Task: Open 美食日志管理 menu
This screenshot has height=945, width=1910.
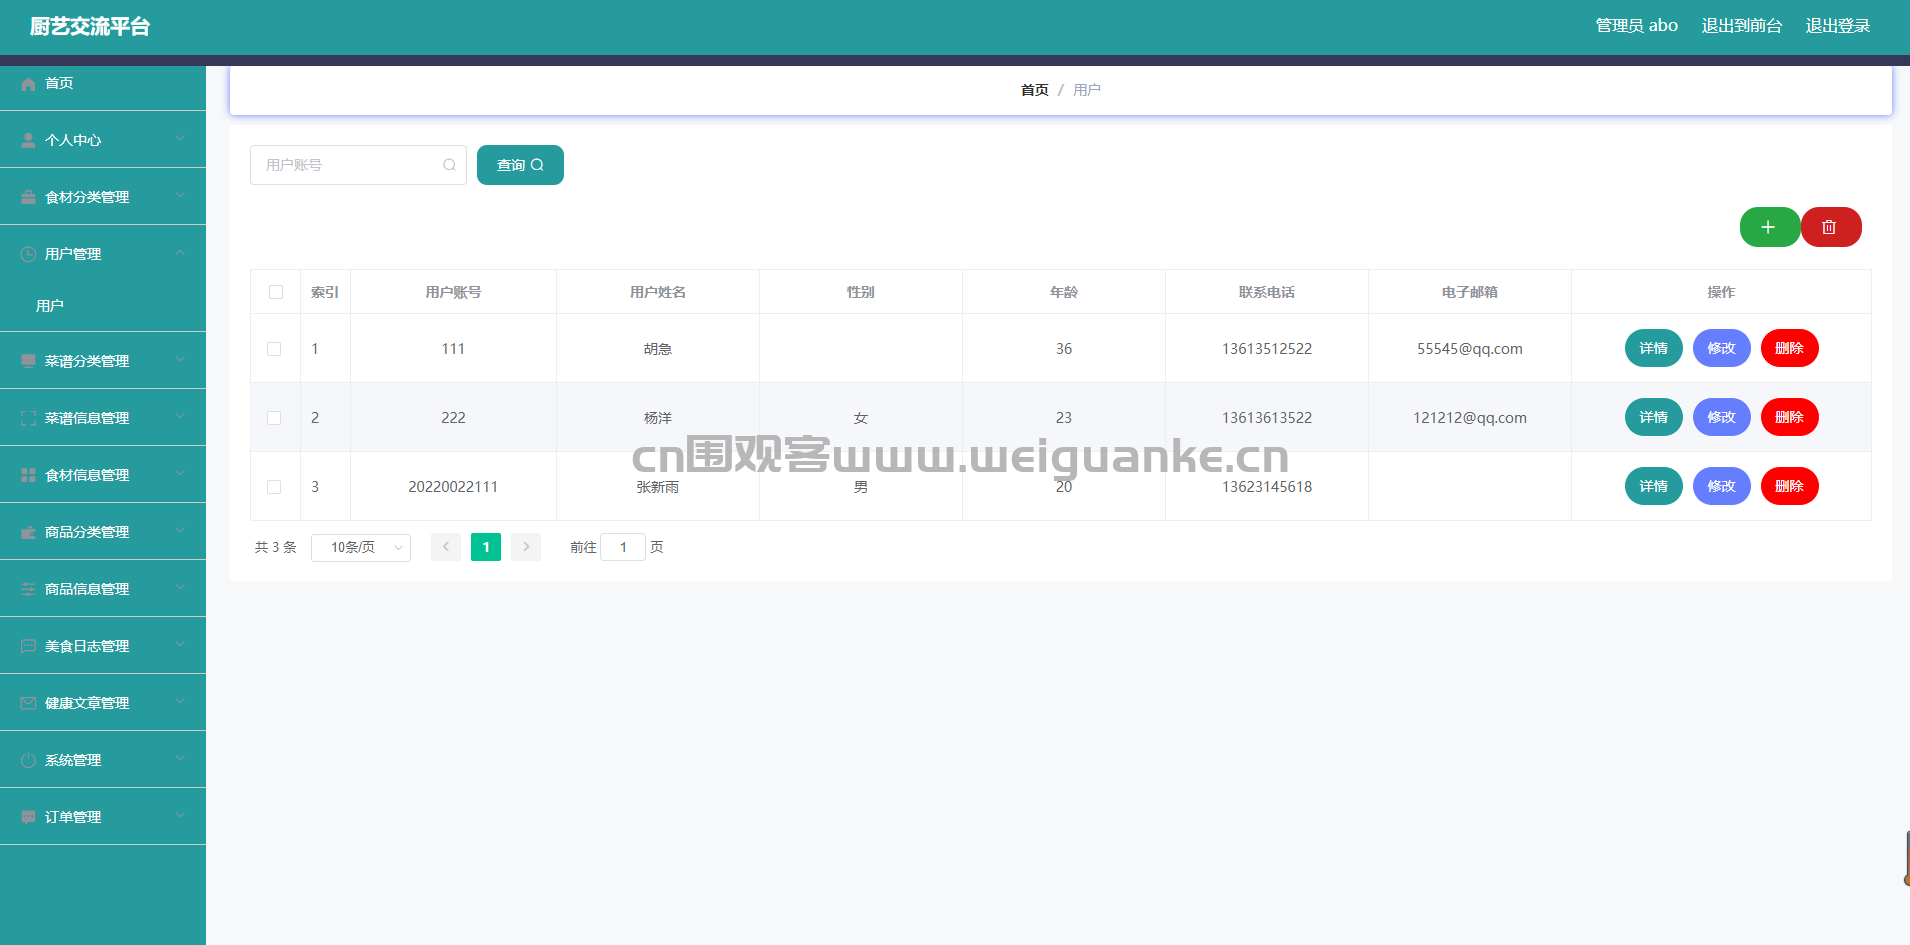Action: click(103, 646)
